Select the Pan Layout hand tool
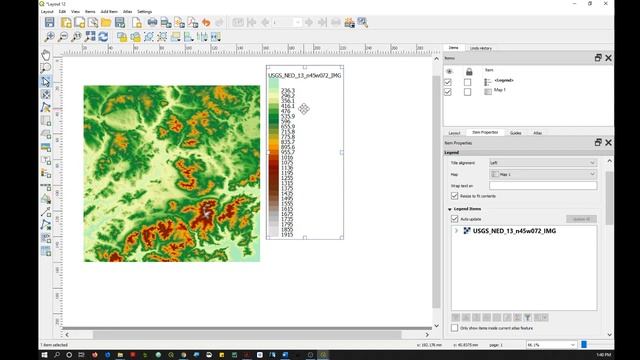Image resolution: width=640 pixels, height=360 pixels. pos(46,54)
